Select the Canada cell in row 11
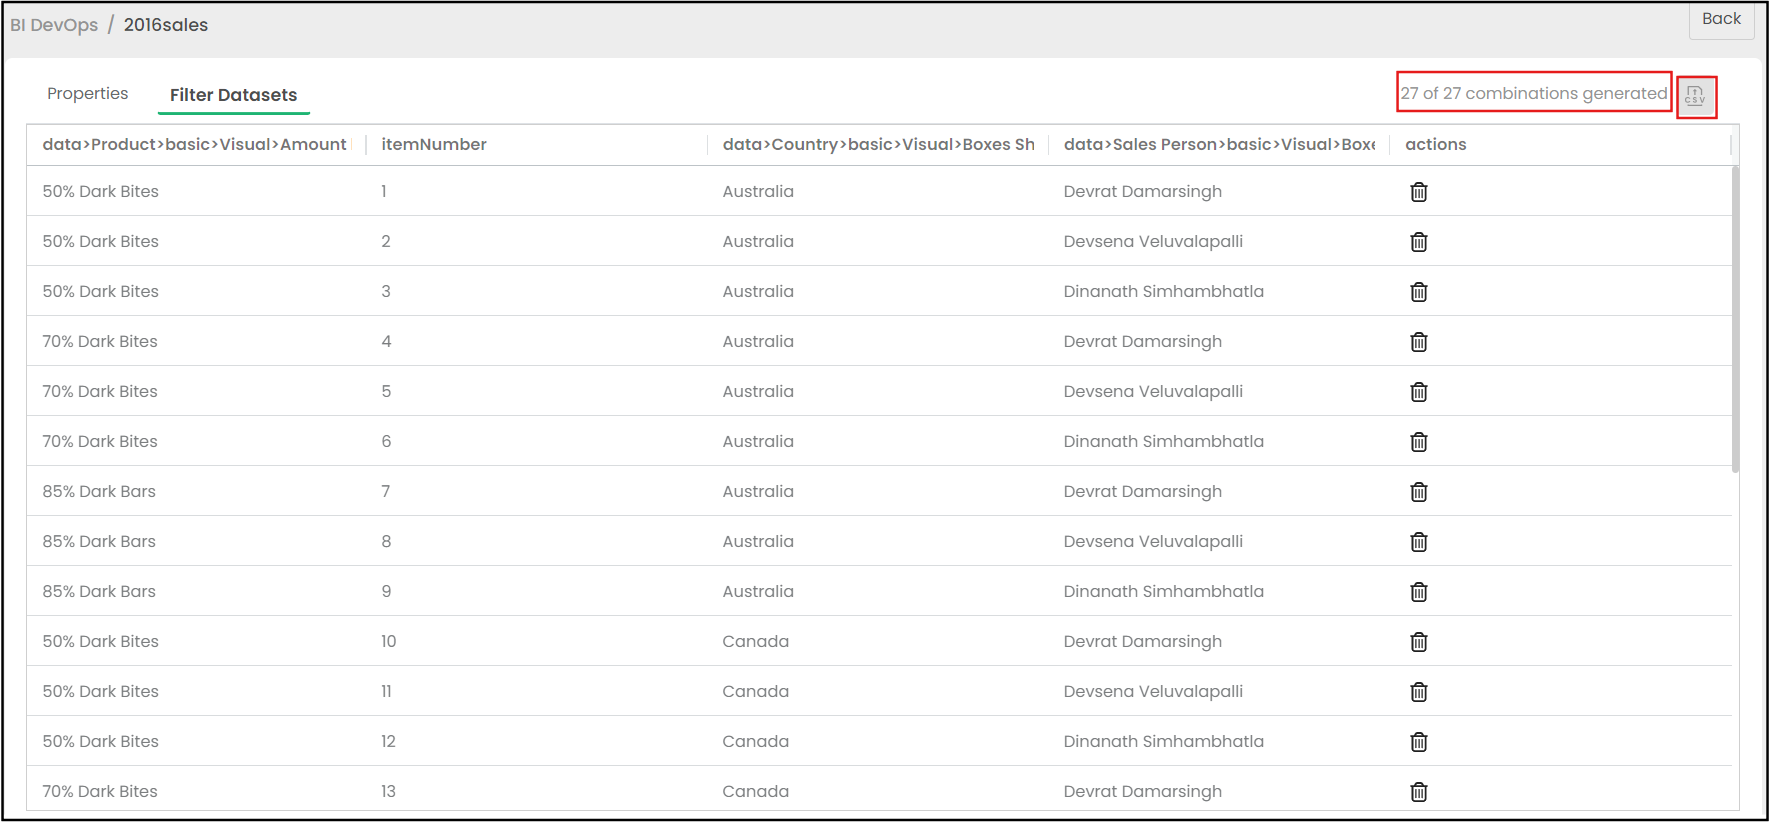 [755, 692]
